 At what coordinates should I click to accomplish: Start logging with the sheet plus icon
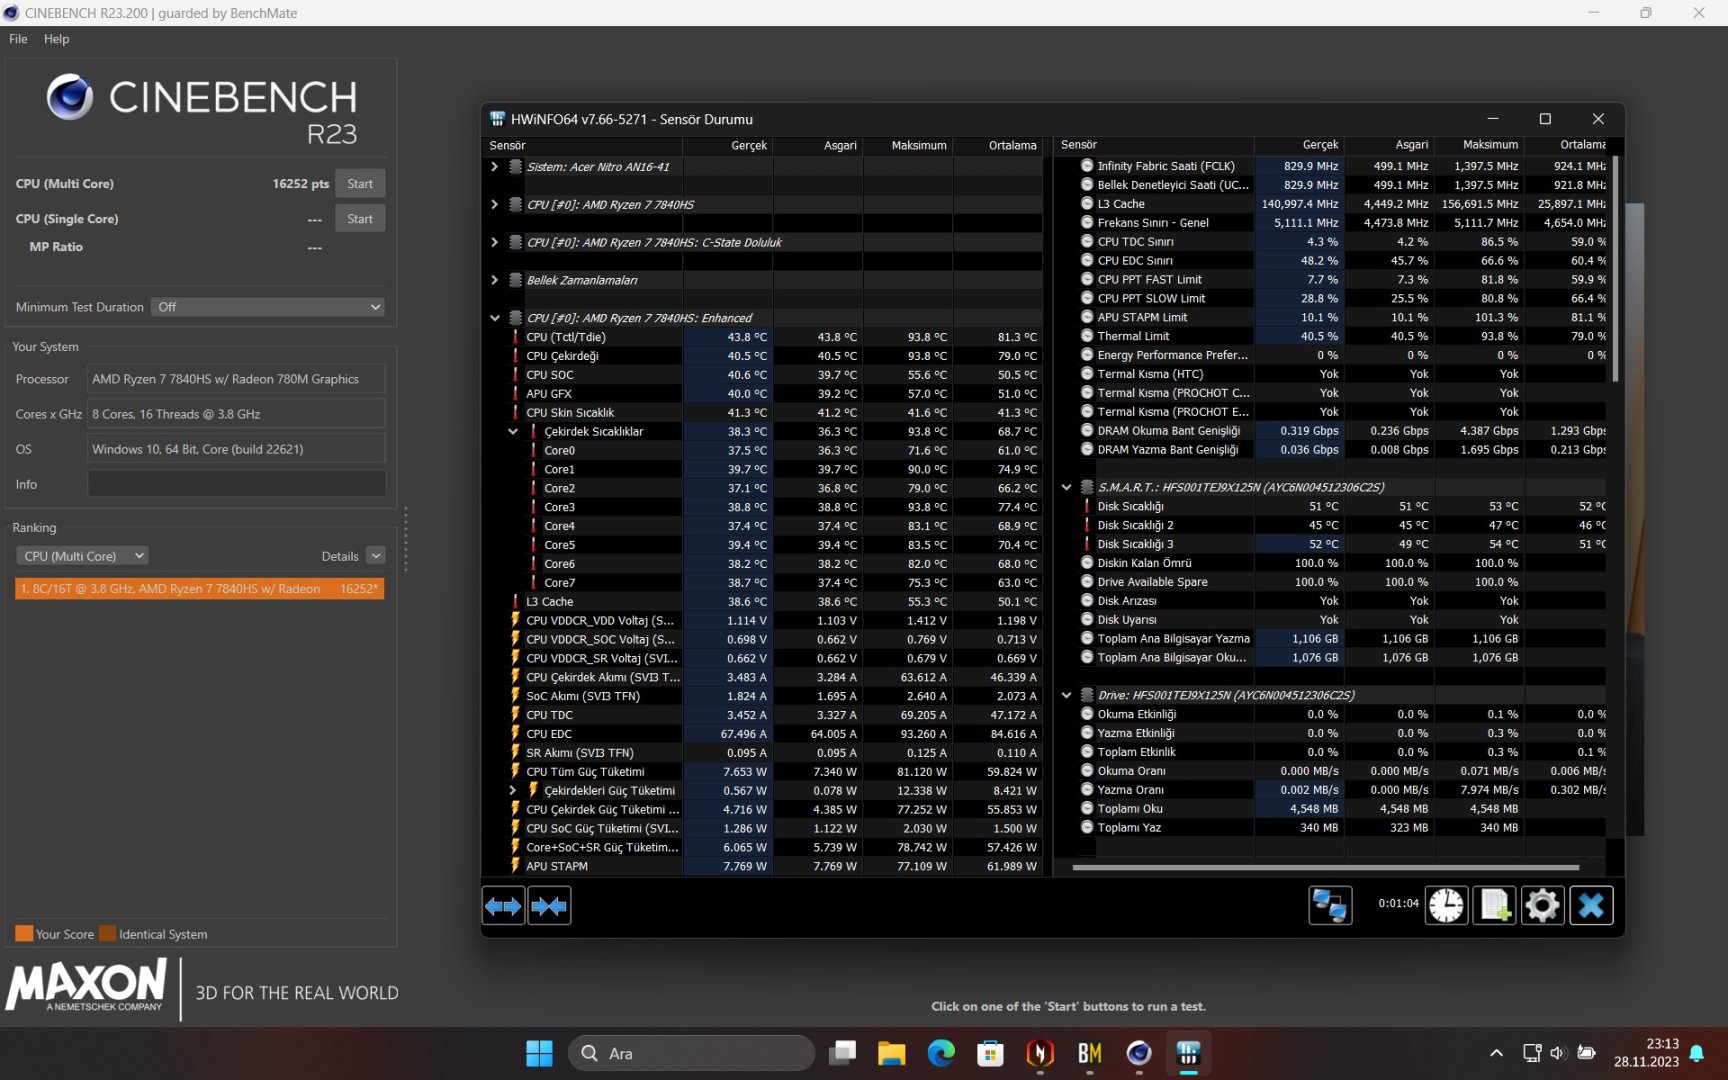pos(1494,906)
